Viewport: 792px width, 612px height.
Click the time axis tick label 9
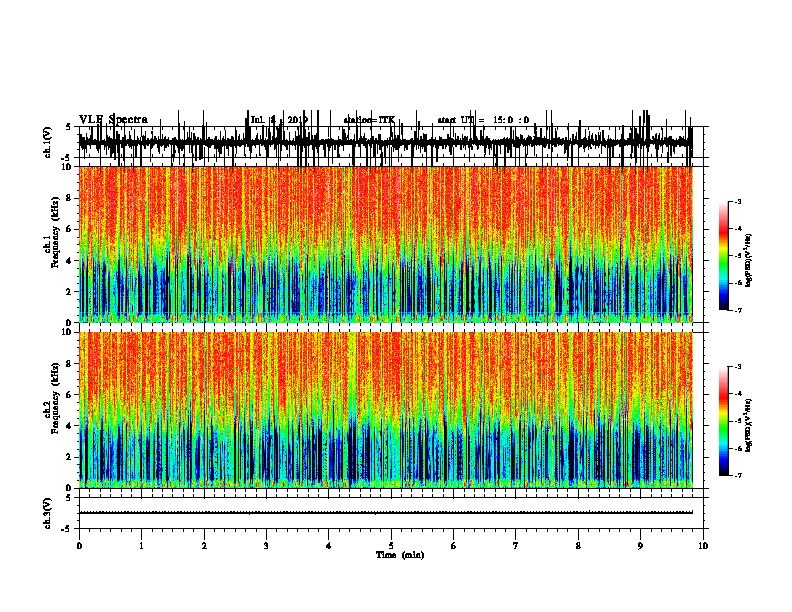coord(640,546)
